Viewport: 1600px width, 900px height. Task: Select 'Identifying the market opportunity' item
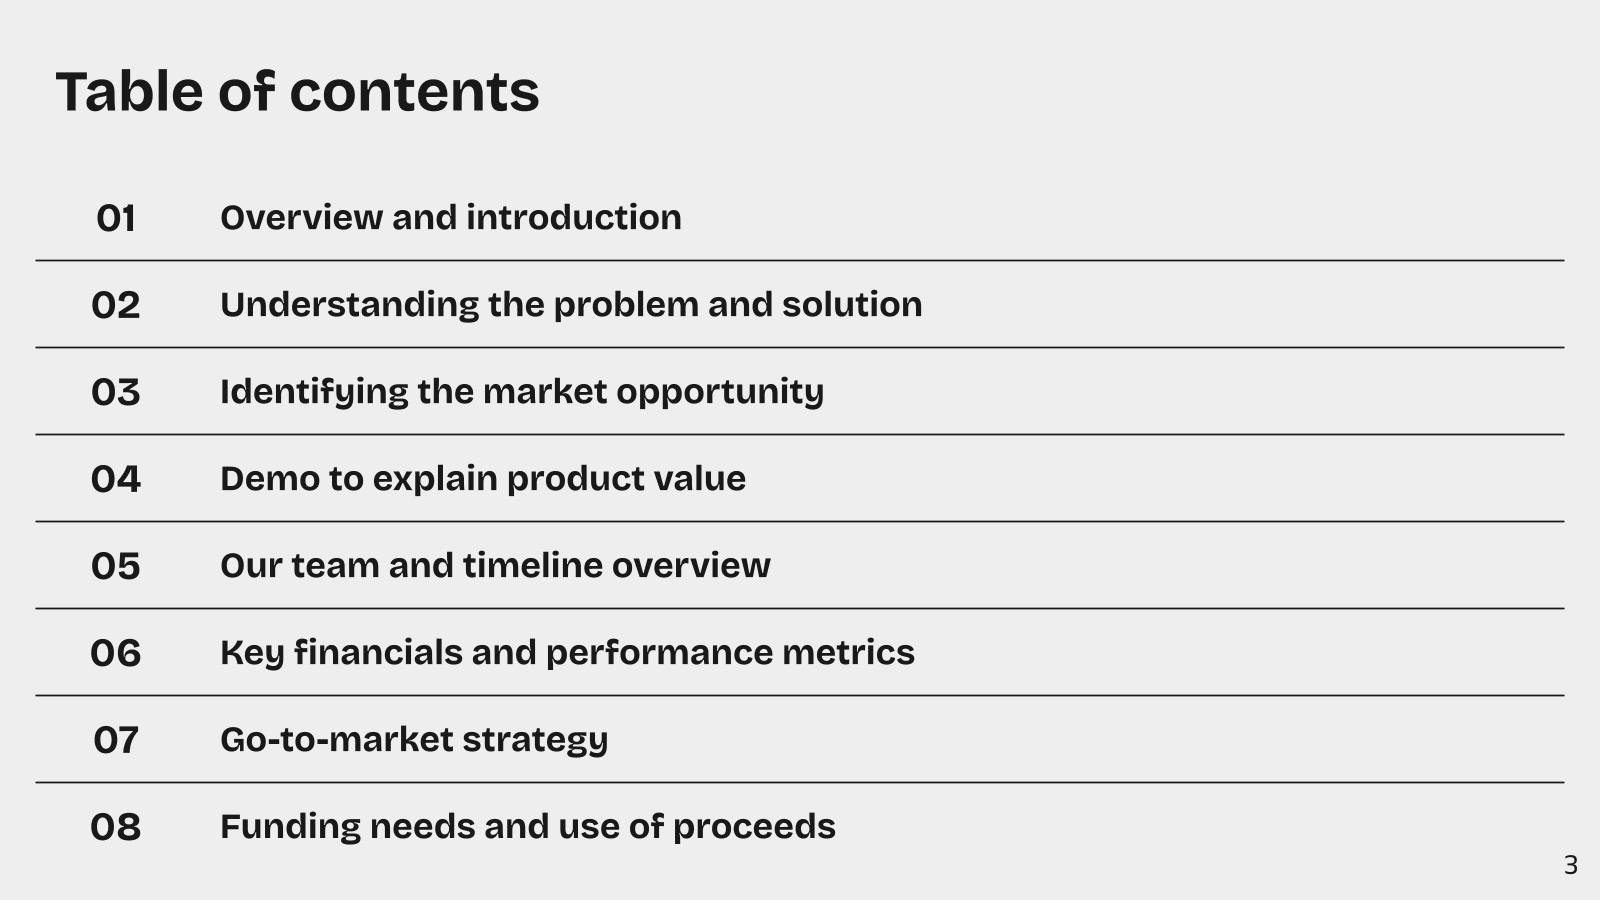(522, 392)
